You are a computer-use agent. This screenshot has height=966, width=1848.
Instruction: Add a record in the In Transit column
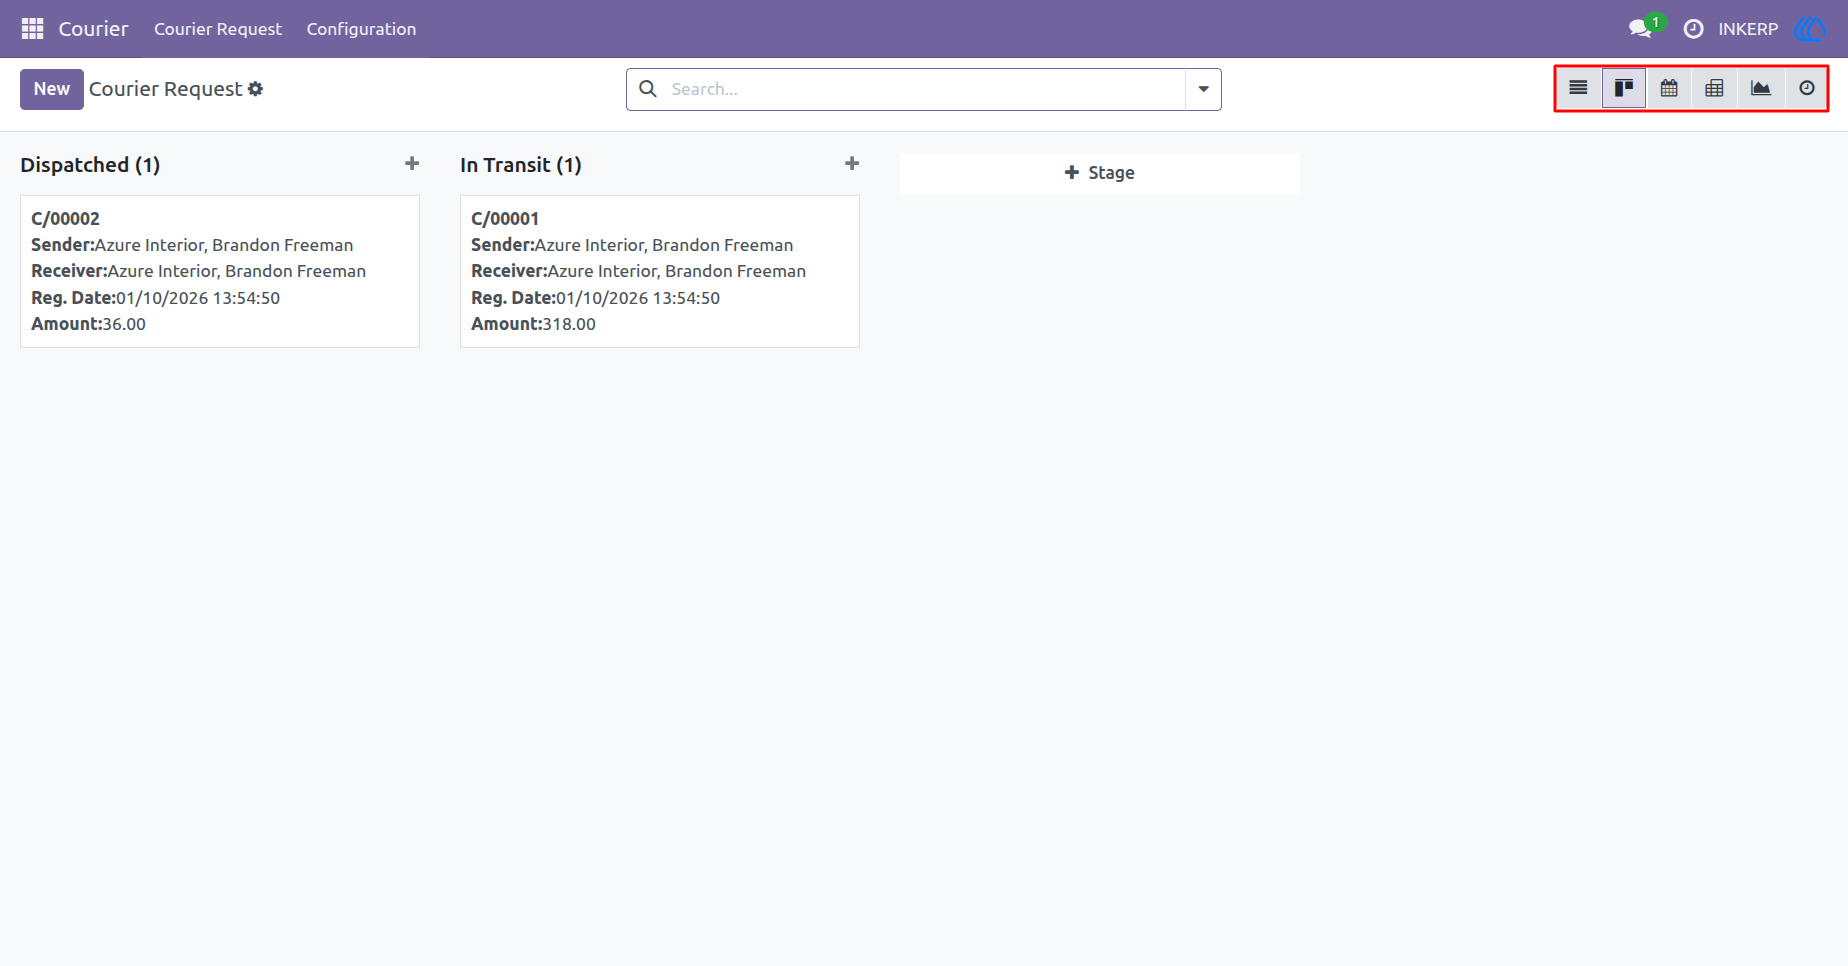(x=852, y=163)
